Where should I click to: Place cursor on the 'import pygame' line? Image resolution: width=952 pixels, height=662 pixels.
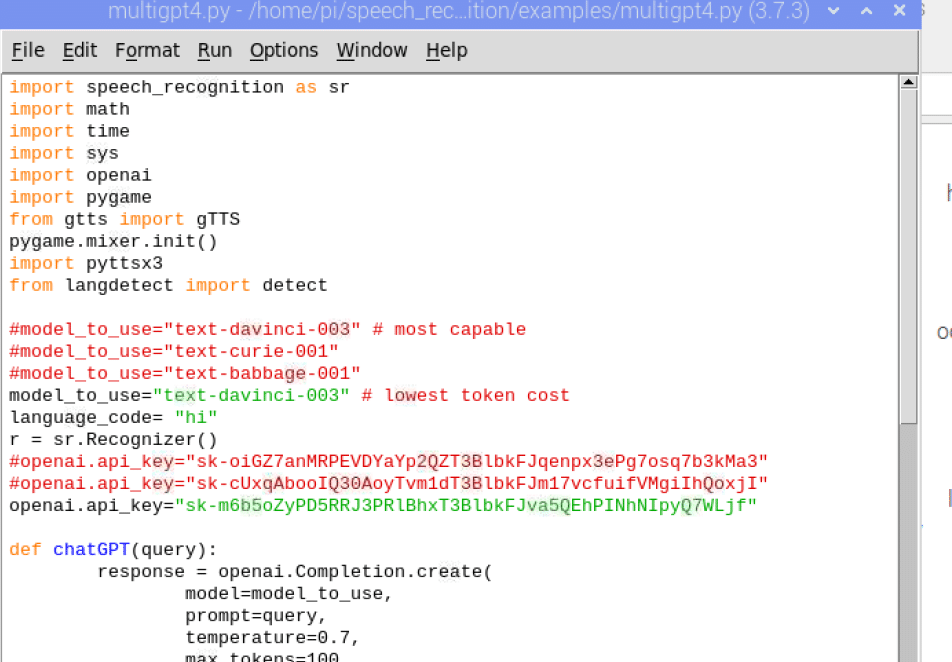81,197
